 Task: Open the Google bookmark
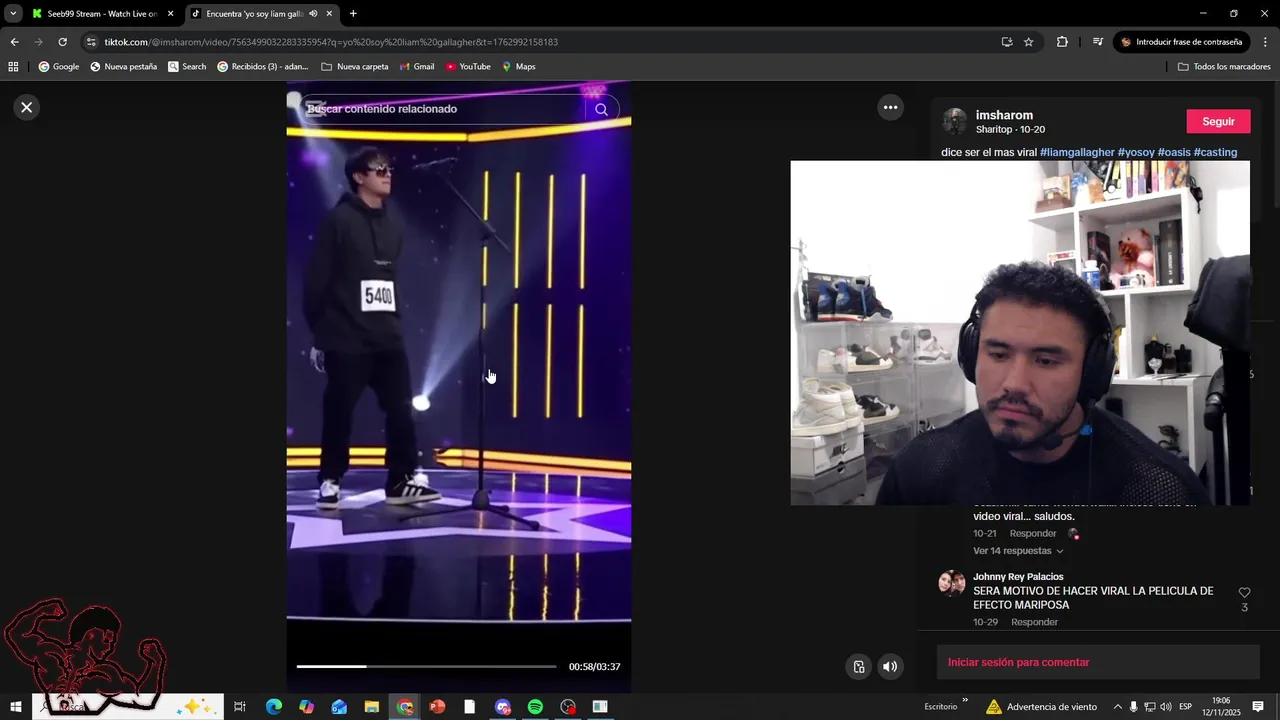coord(58,67)
